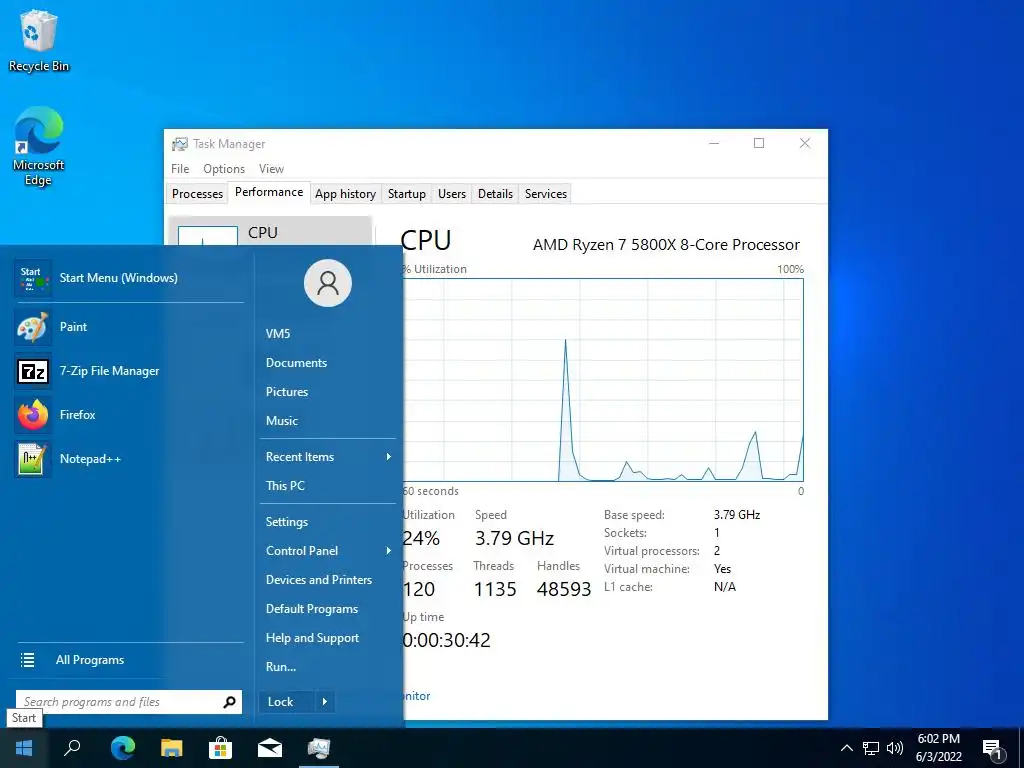
Task: Click the 3.79 GHz speed value
Action: coord(514,538)
